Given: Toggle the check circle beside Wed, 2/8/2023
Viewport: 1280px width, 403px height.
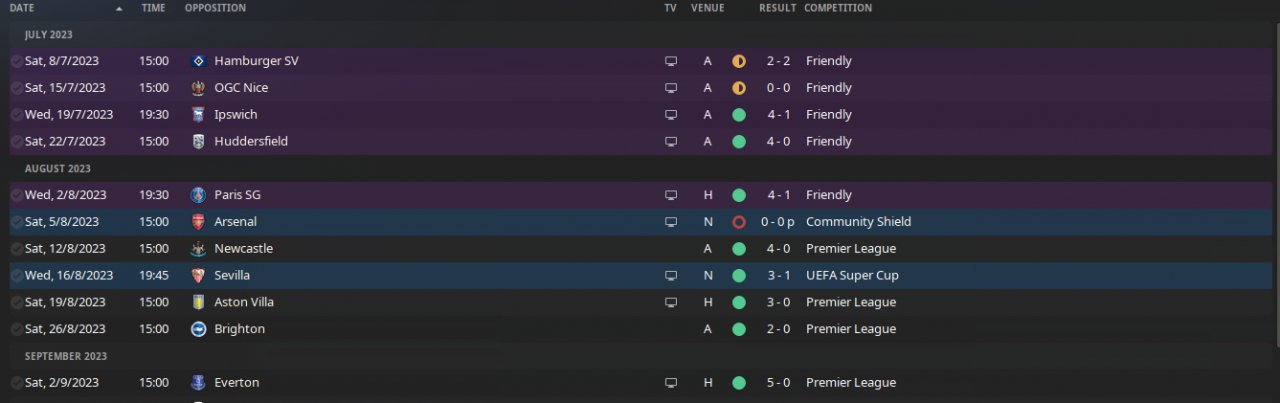Looking at the screenshot, I should pyautogui.click(x=16, y=195).
